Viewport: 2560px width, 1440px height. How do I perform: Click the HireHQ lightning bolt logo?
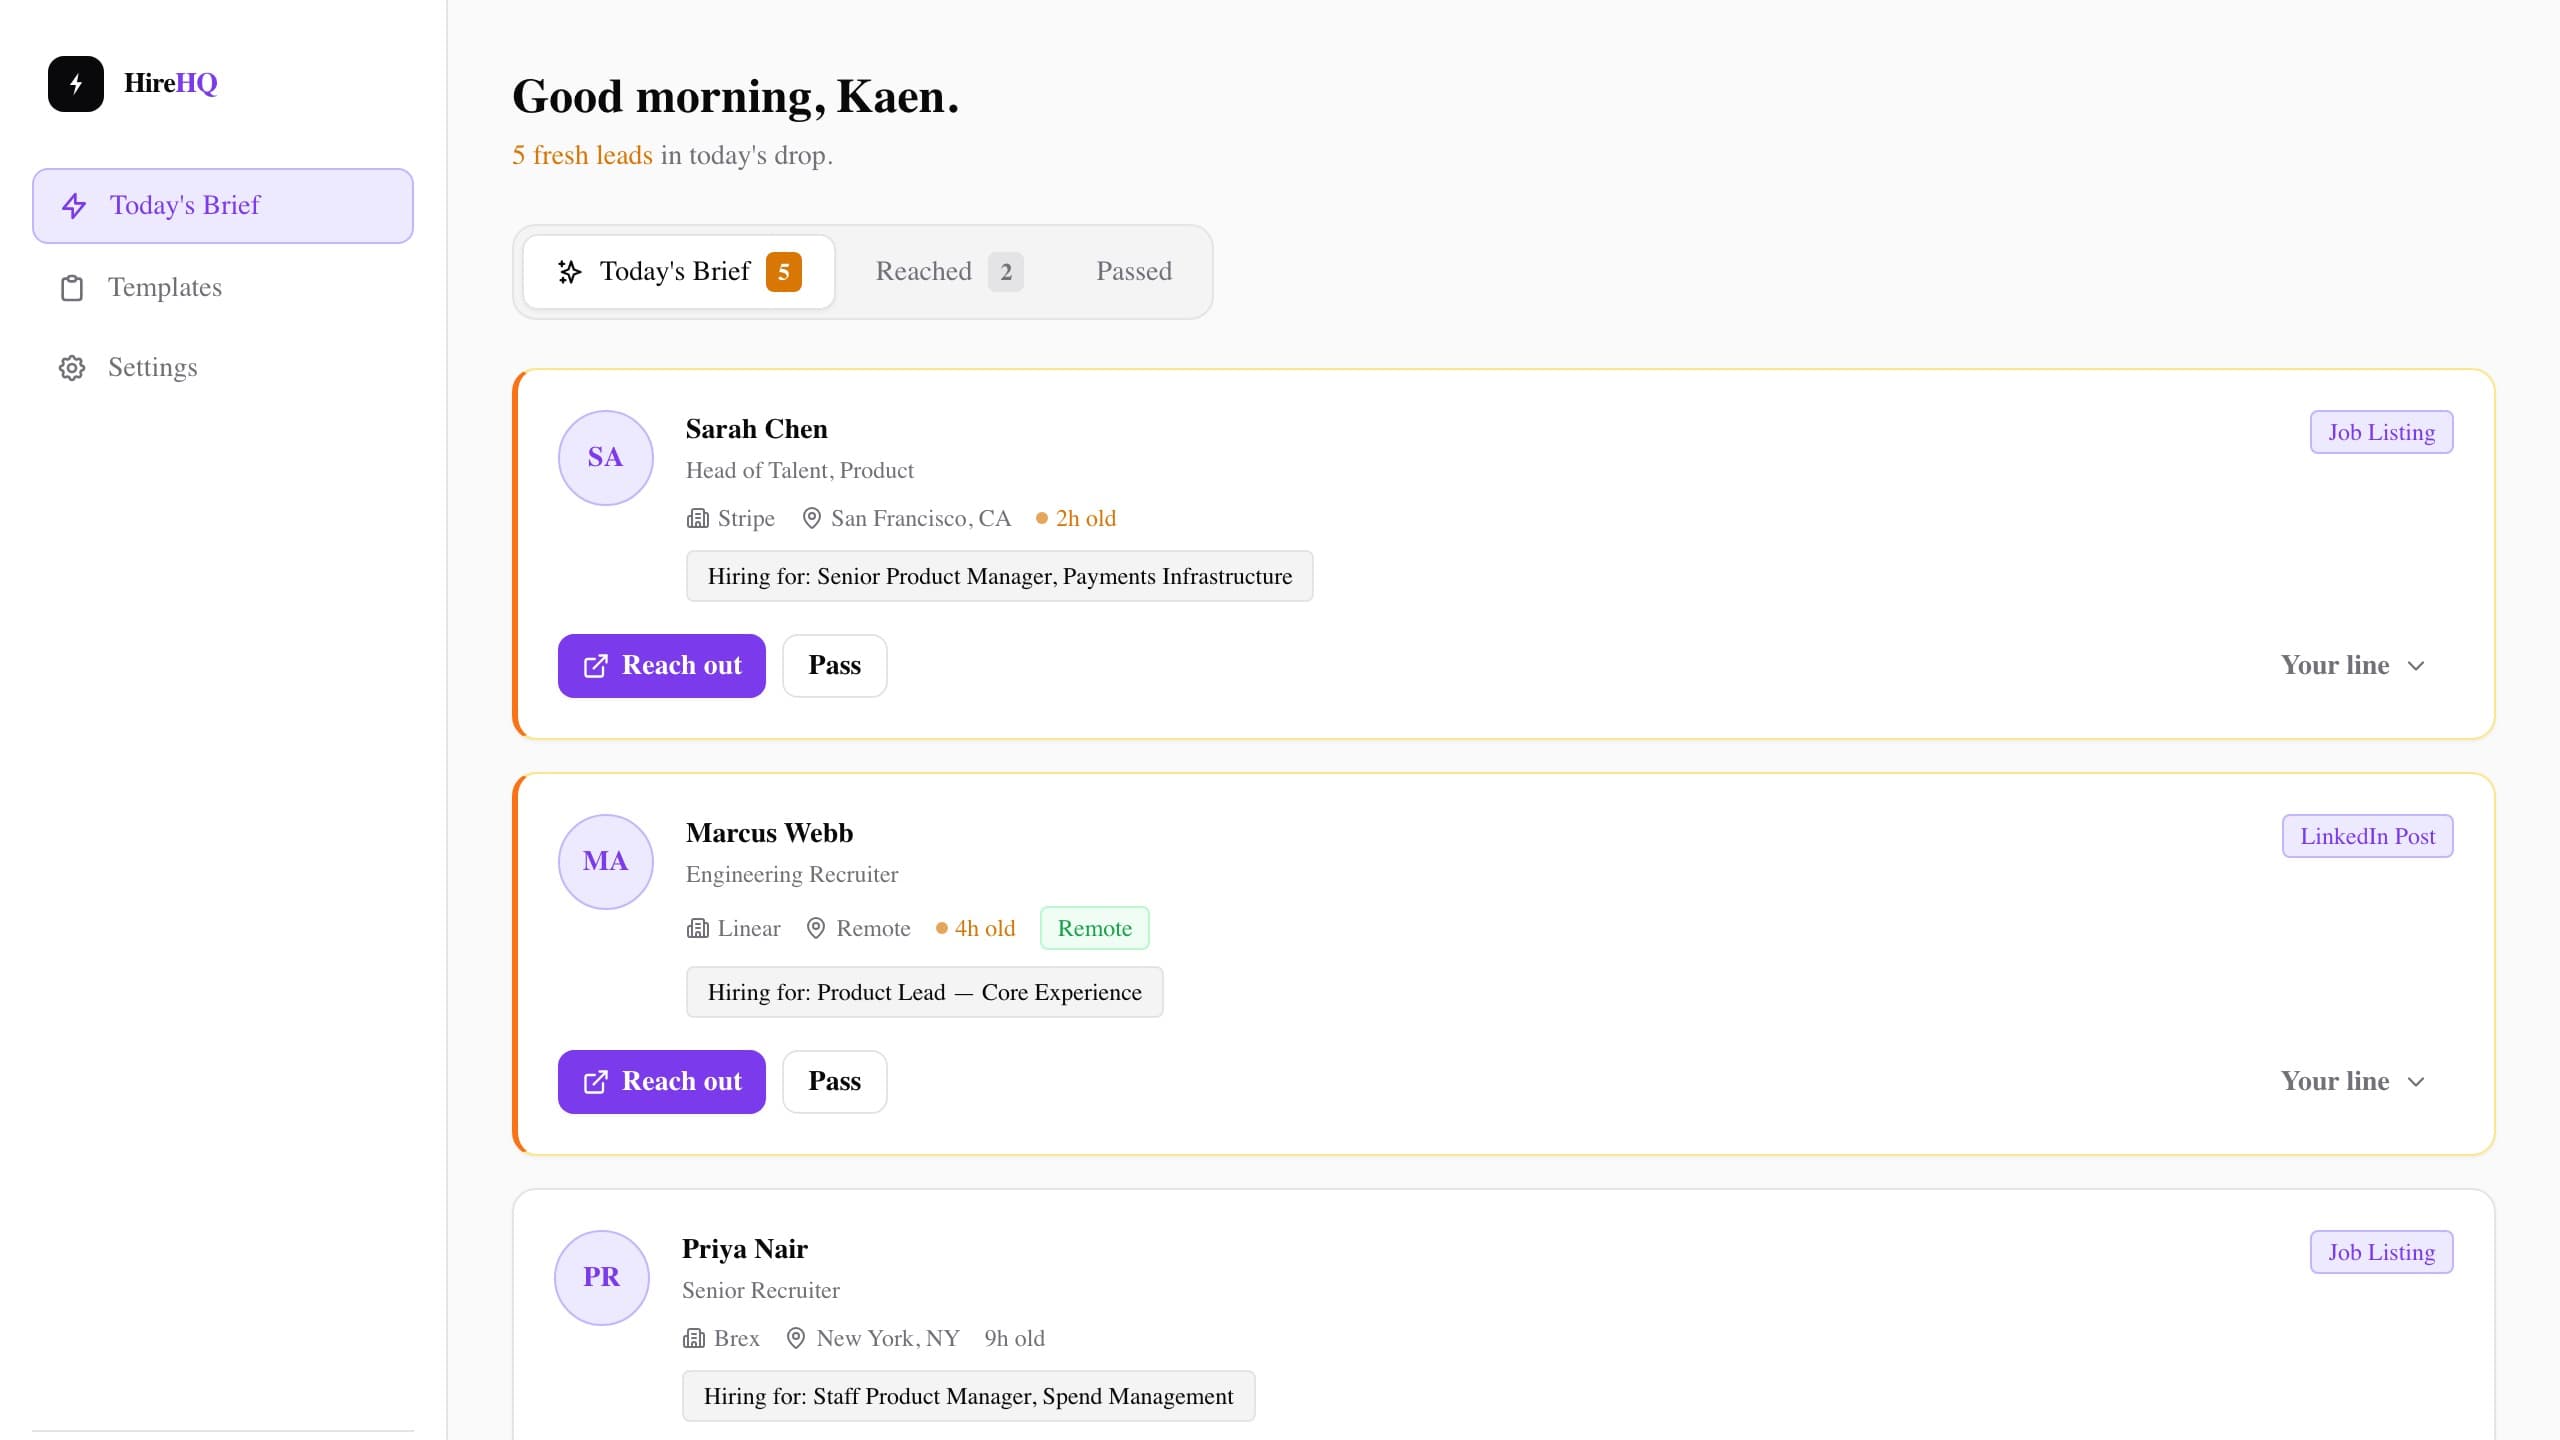click(x=76, y=84)
